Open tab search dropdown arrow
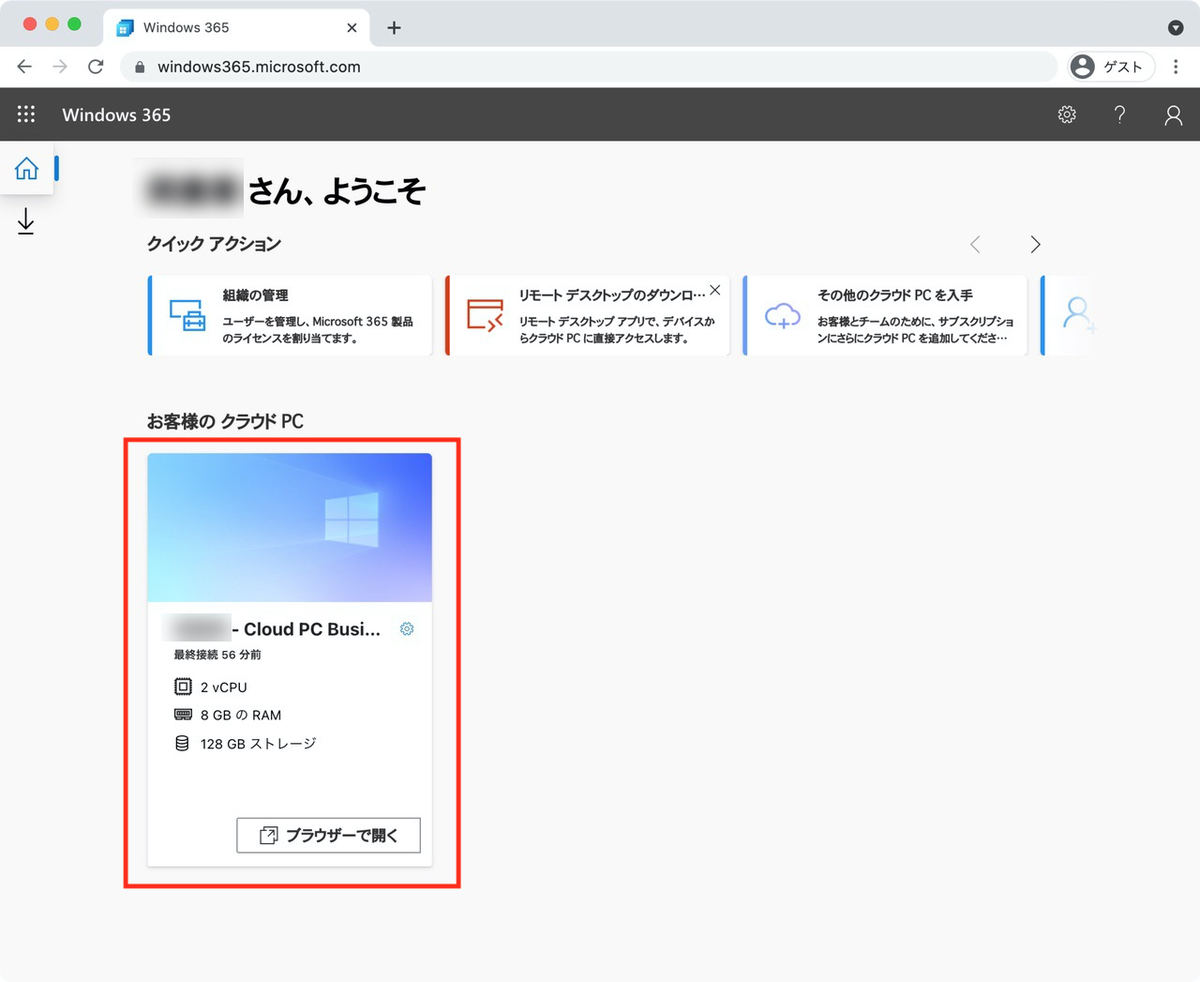The height and width of the screenshot is (982, 1200). (1176, 28)
